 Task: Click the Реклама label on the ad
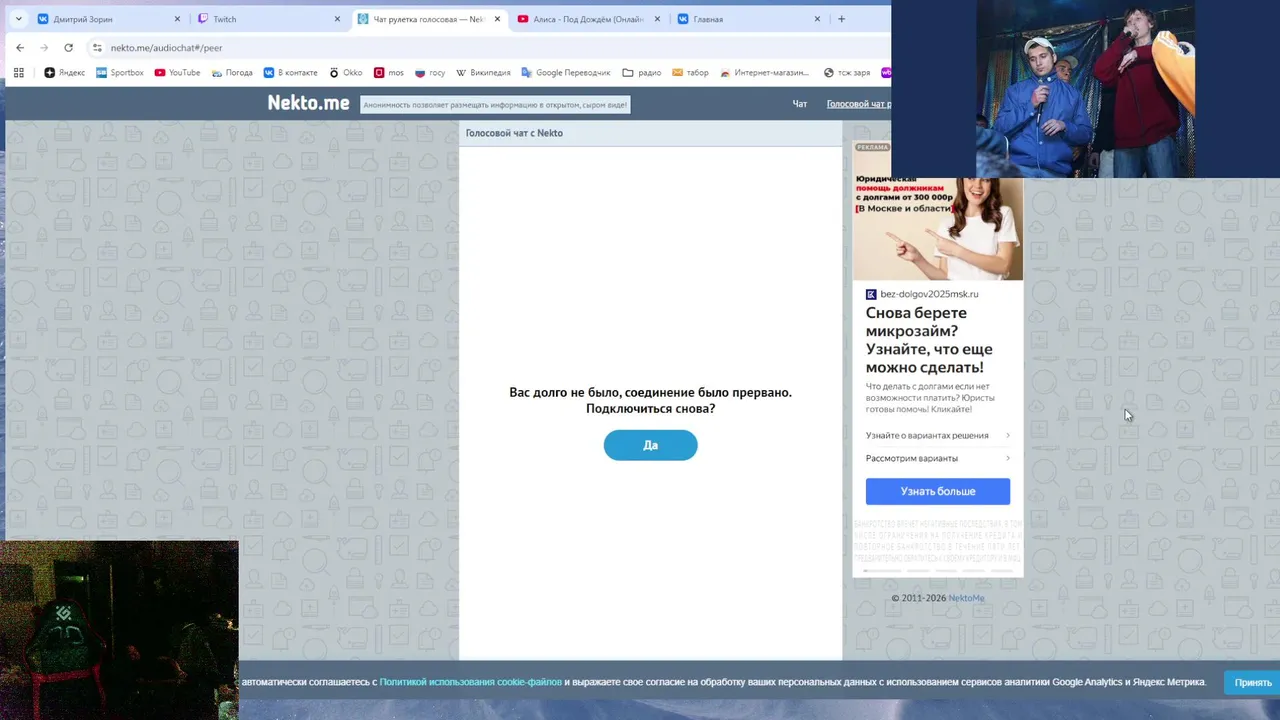coord(872,147)
